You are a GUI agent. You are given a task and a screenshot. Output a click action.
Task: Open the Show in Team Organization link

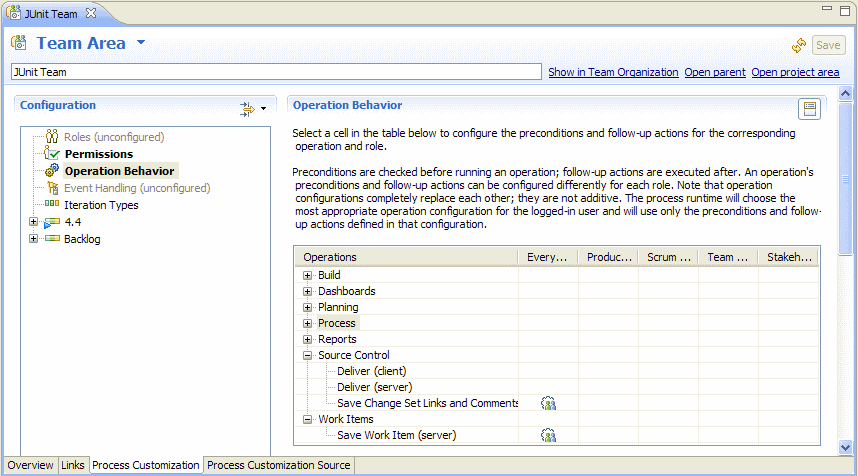(613, 72)
